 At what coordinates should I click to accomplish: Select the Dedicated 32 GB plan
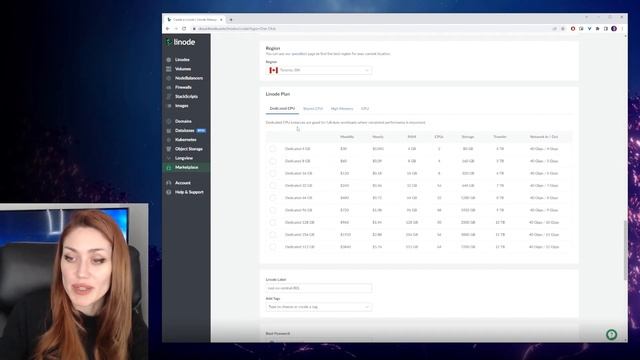(272, 186)
